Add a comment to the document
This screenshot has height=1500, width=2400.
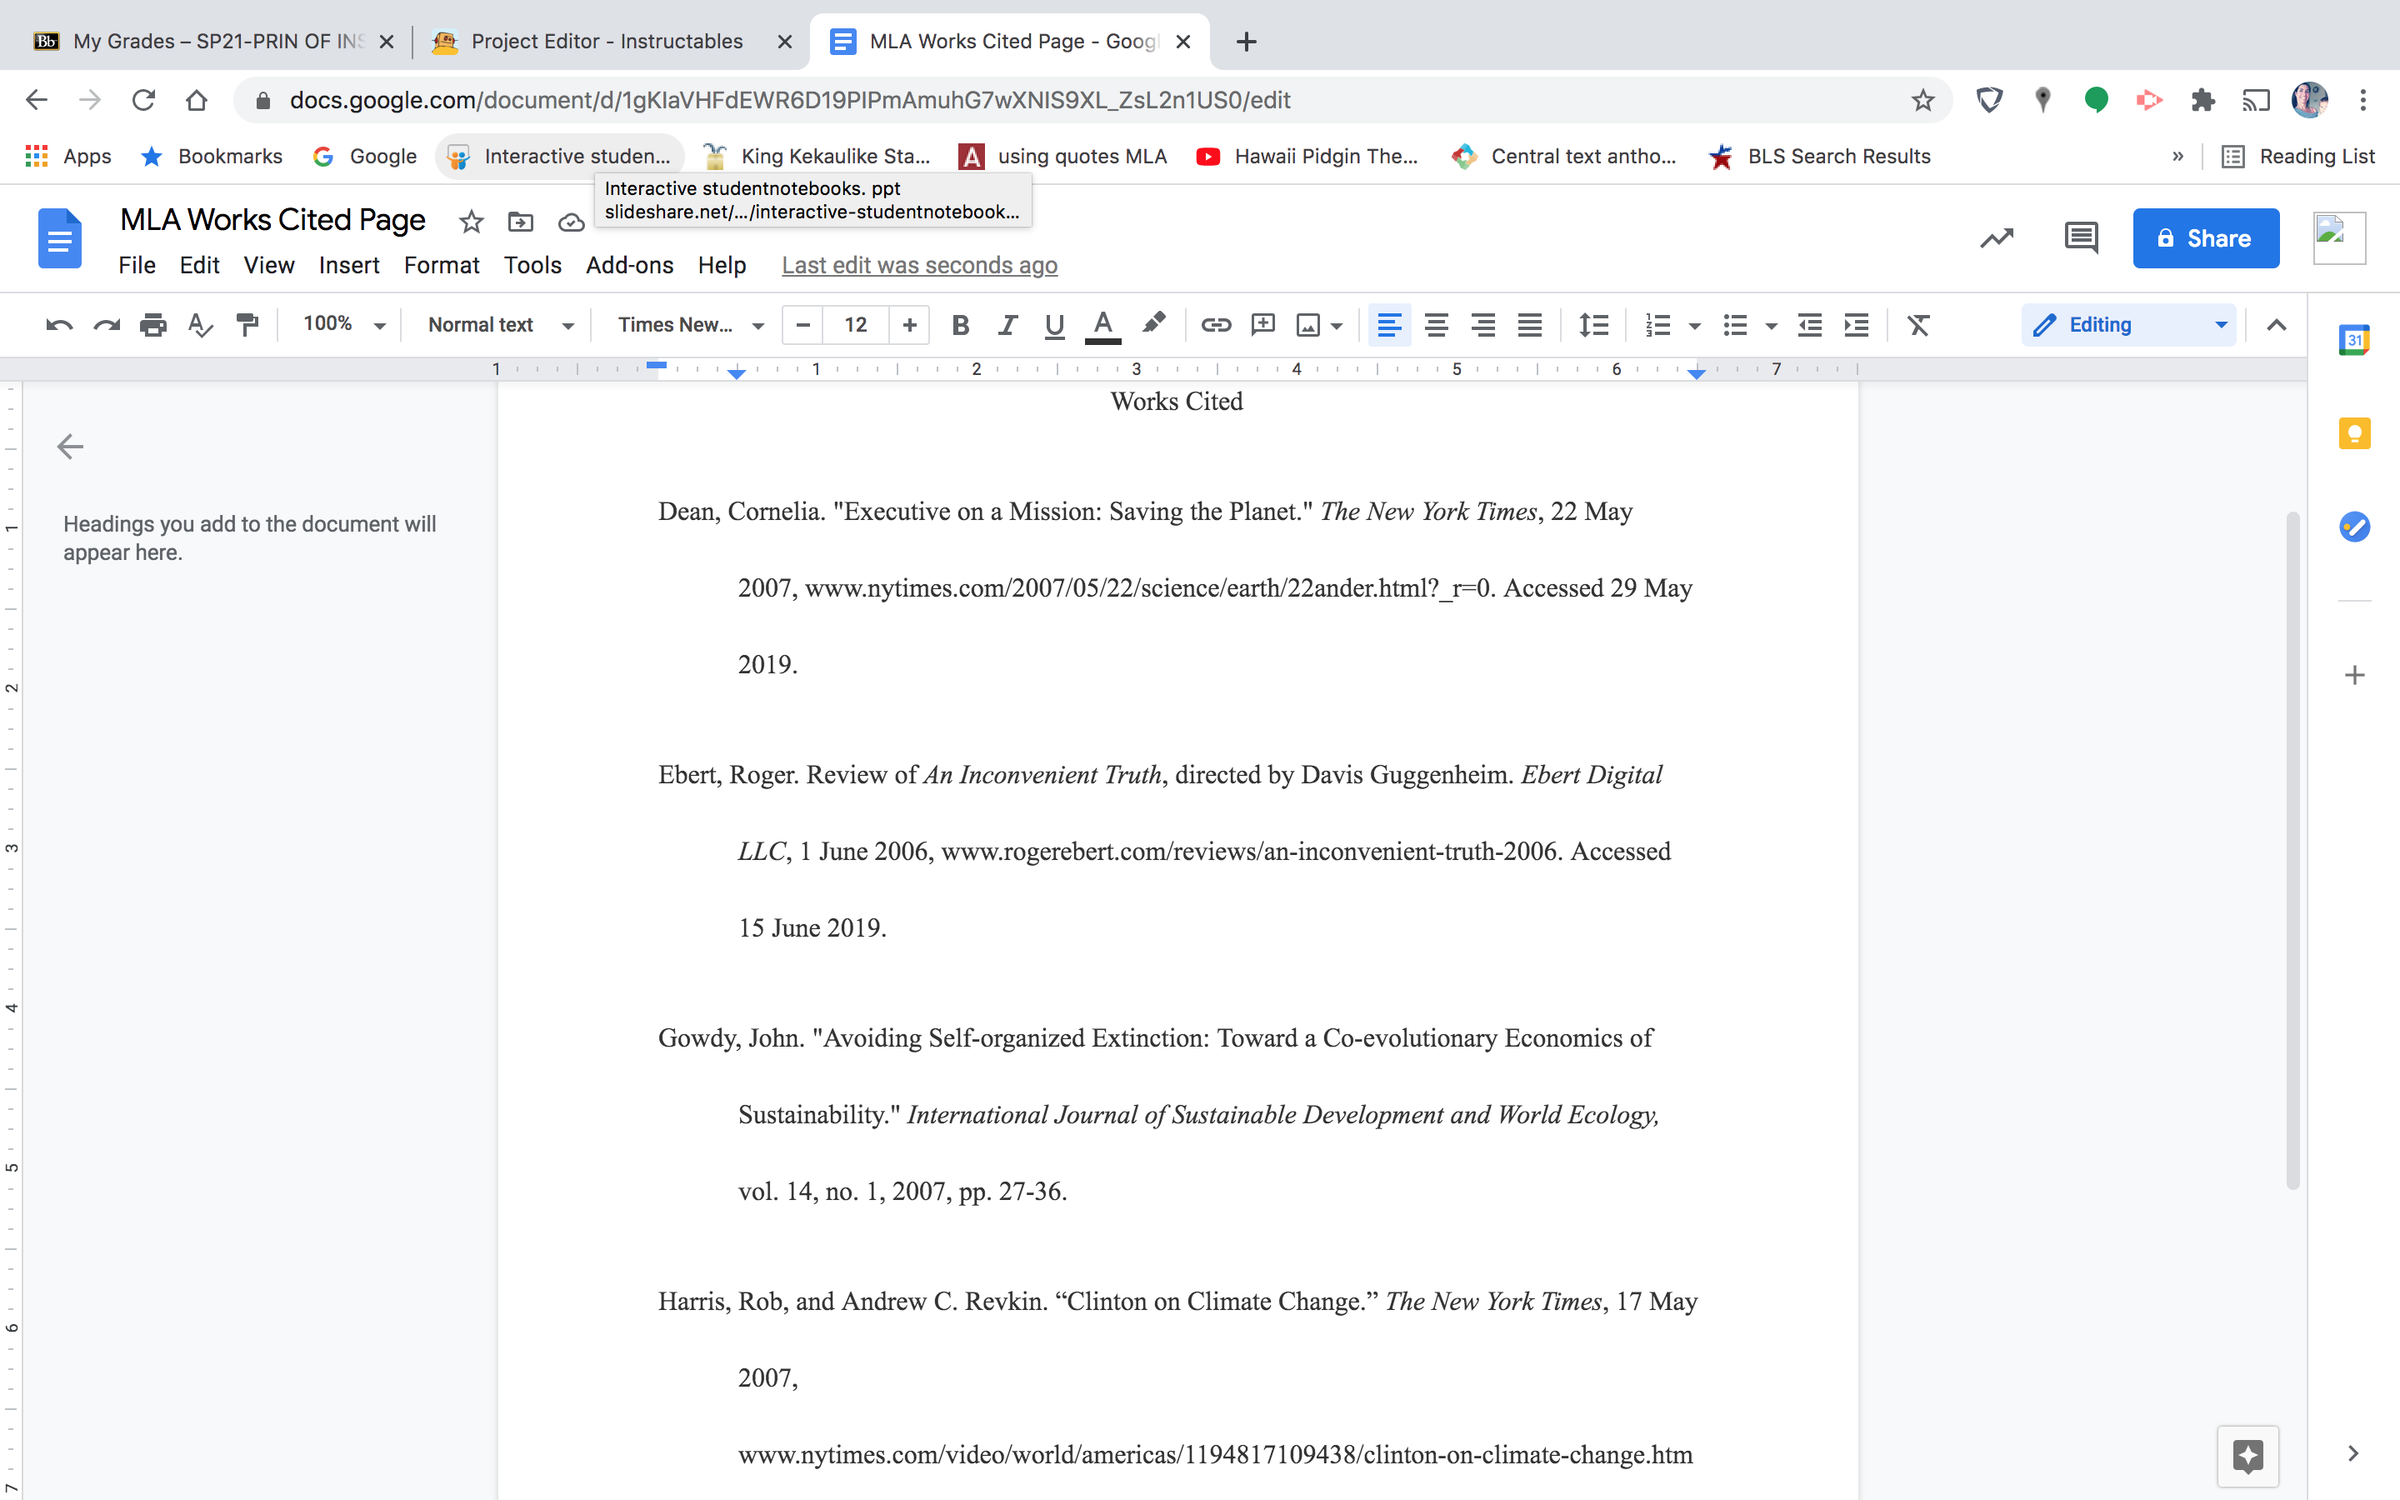[x=1262, y=325]
